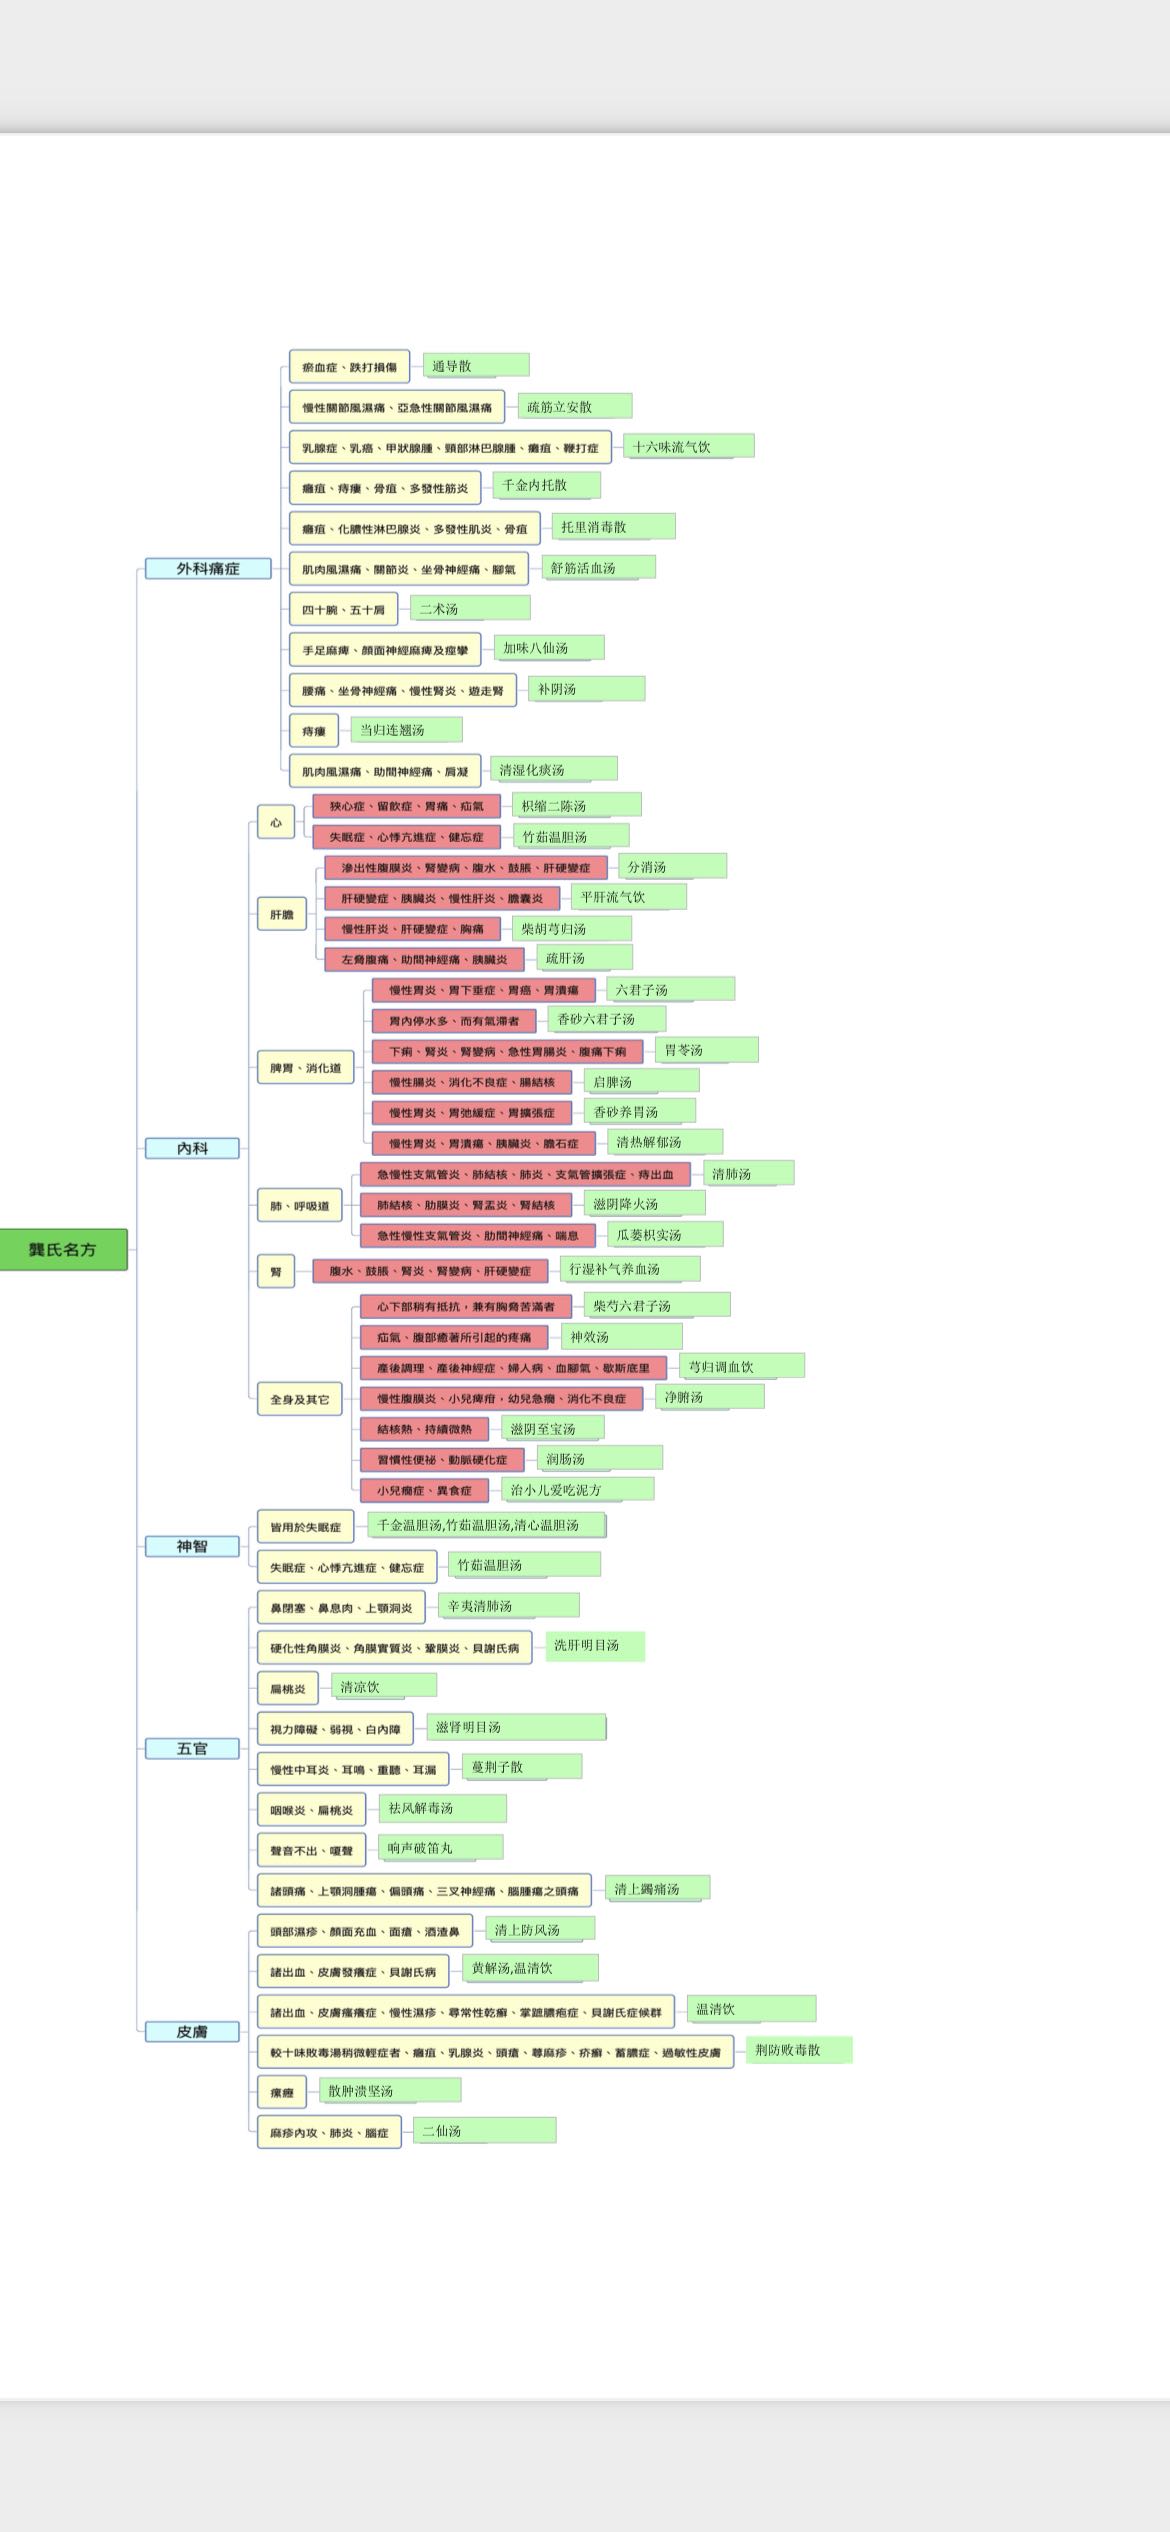This screenshot has width=1170, height=2532.
Task: Select the 平肝流气饮 formula node
Action: [x=629, y=897]
